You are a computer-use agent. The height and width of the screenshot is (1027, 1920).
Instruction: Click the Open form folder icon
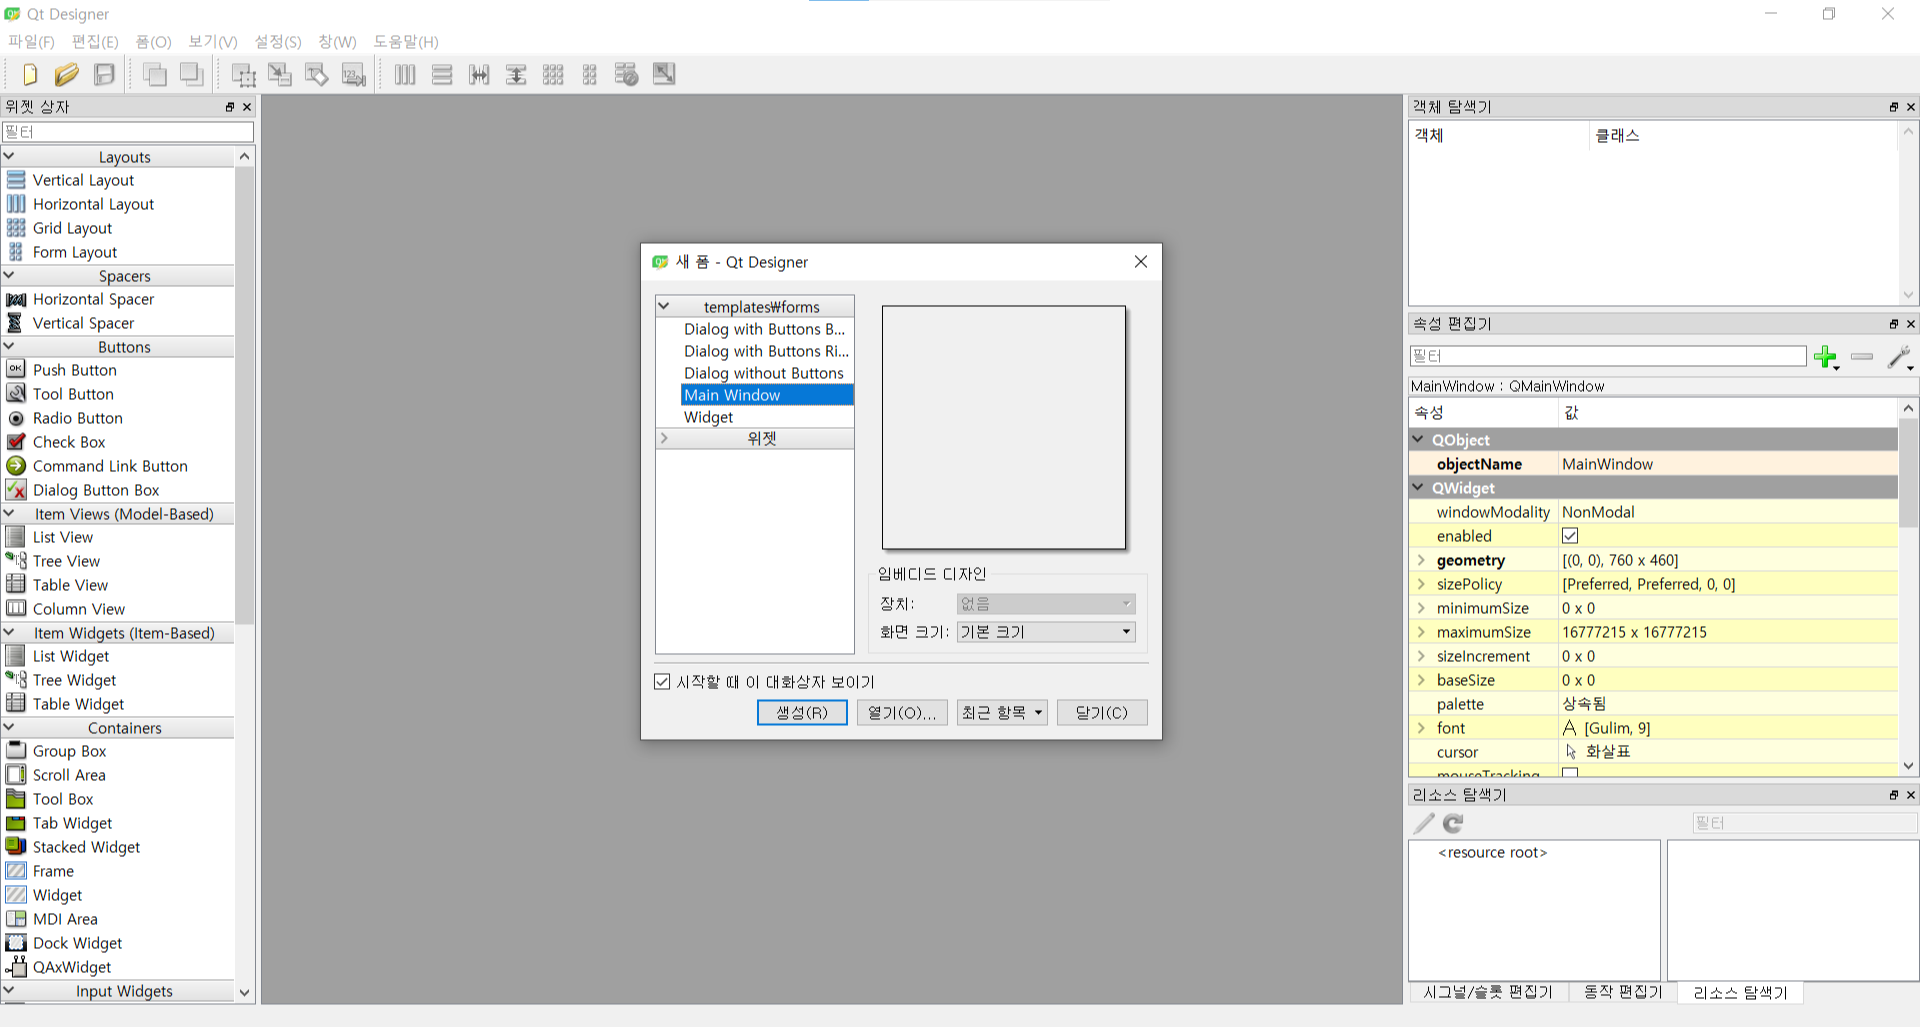point(67,74)
